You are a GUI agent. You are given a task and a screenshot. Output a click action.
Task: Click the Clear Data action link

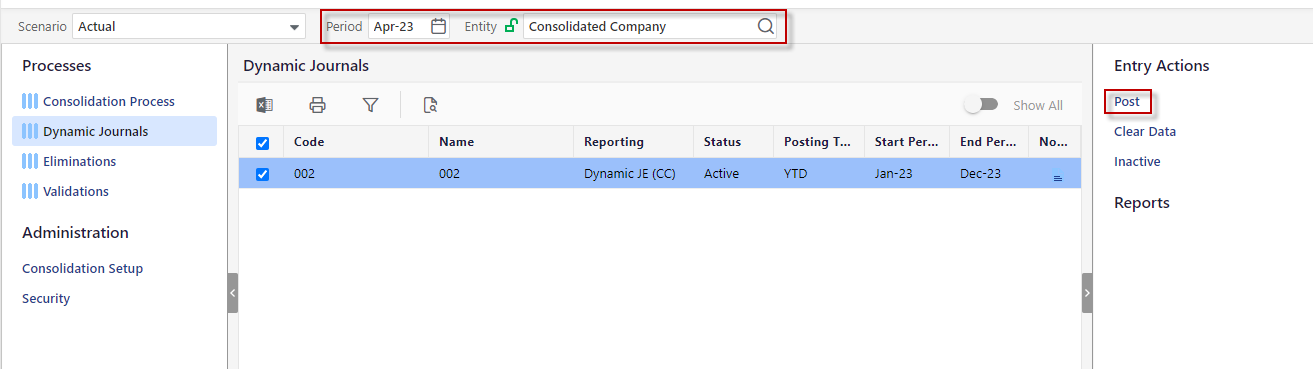[x=1145, y=131]
